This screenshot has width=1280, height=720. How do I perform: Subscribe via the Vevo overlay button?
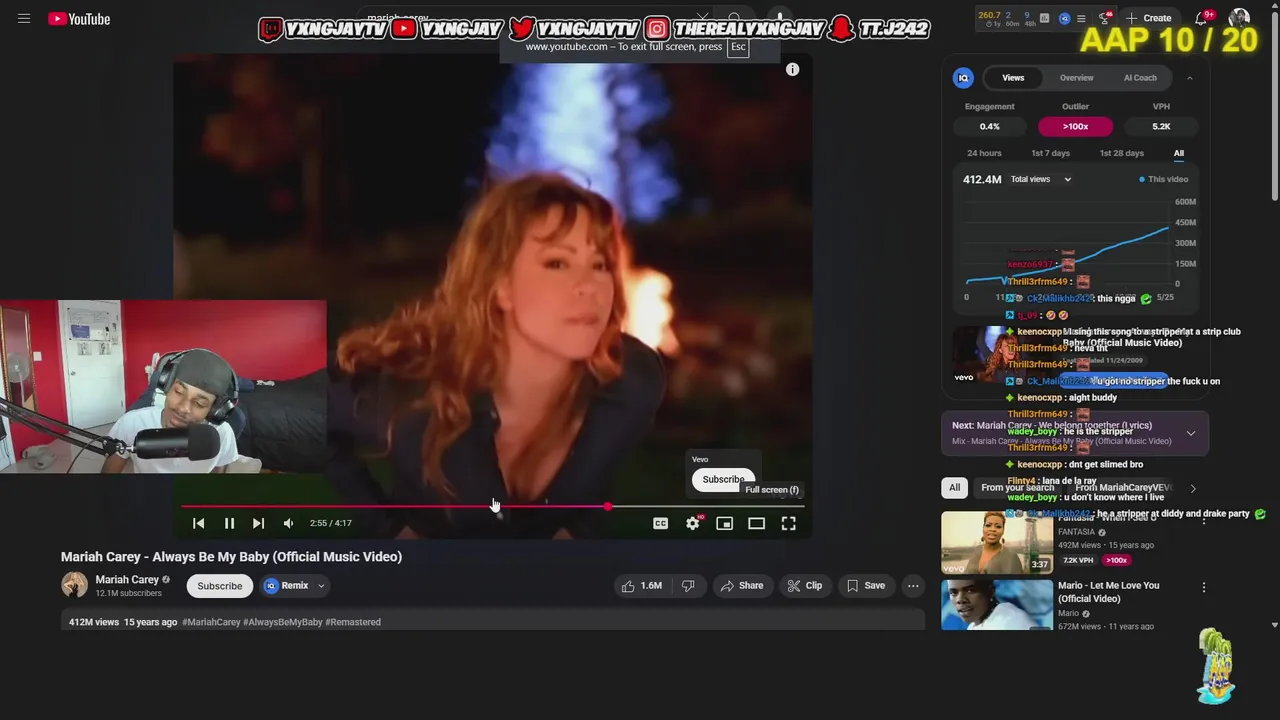pyautogui.click(x=722, y=479)
